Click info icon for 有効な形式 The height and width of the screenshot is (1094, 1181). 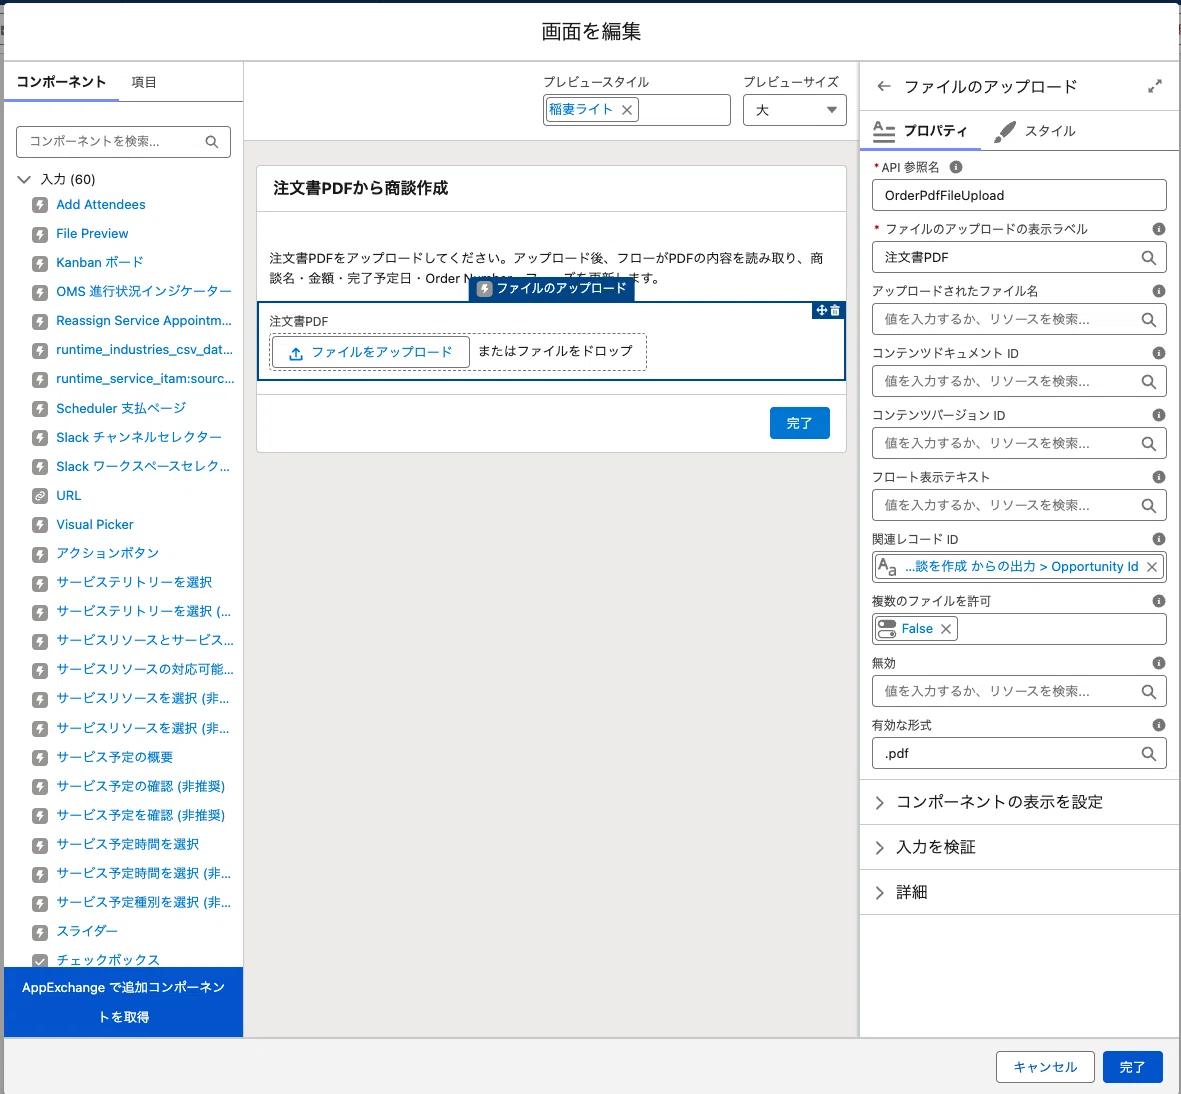[1158, 725]
